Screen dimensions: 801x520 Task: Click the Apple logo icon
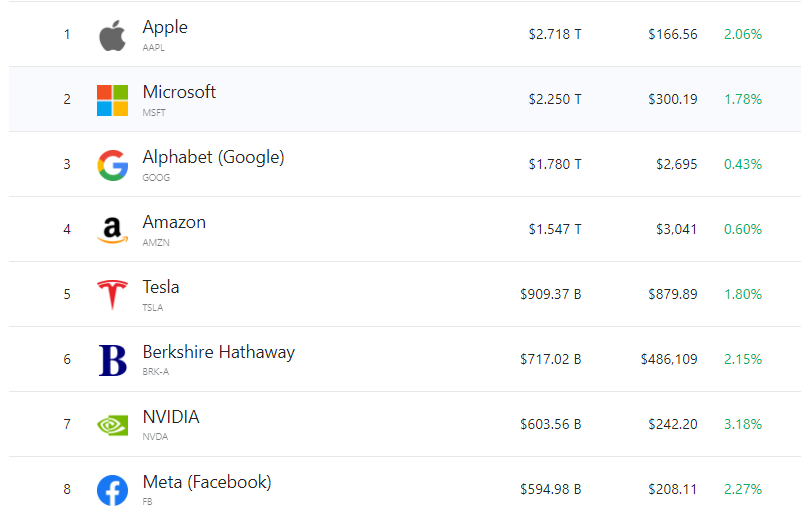pyautogui.click(x=112, y=35)
